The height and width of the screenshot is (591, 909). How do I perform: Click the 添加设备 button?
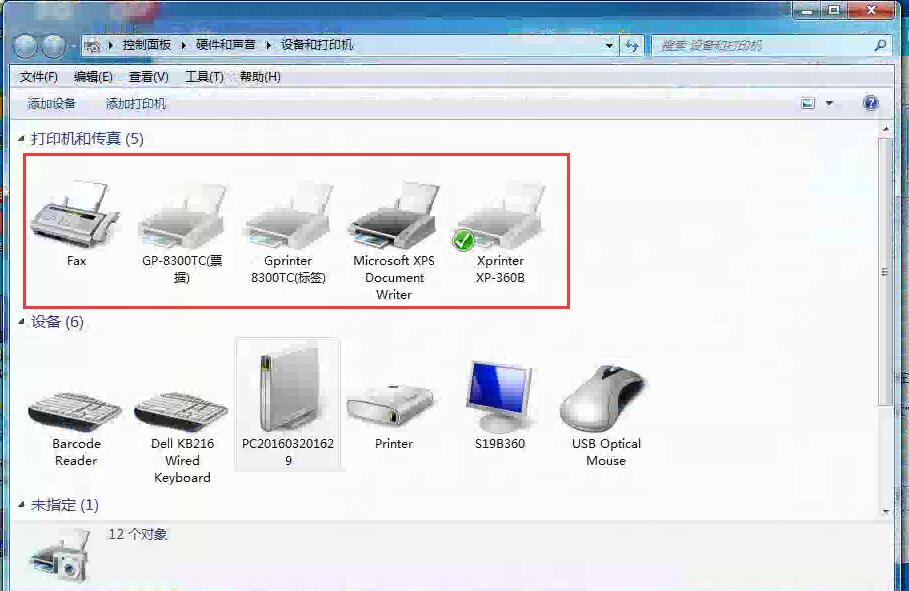coord(52,103)
